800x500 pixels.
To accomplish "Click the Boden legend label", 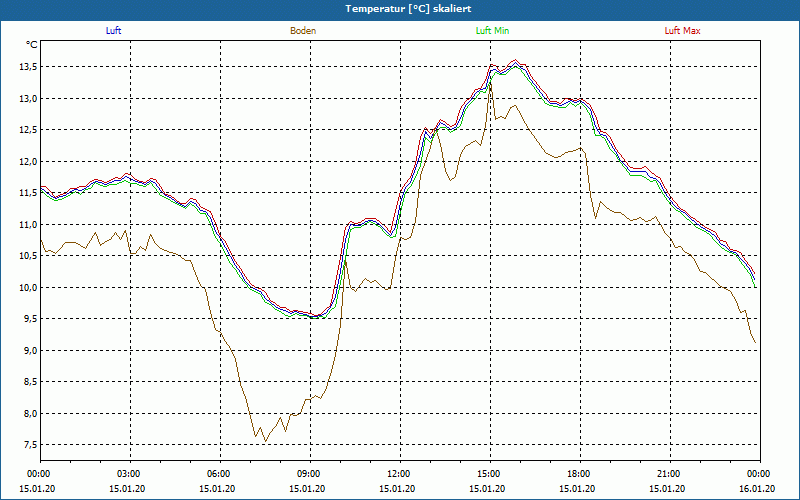I will 303,31.
